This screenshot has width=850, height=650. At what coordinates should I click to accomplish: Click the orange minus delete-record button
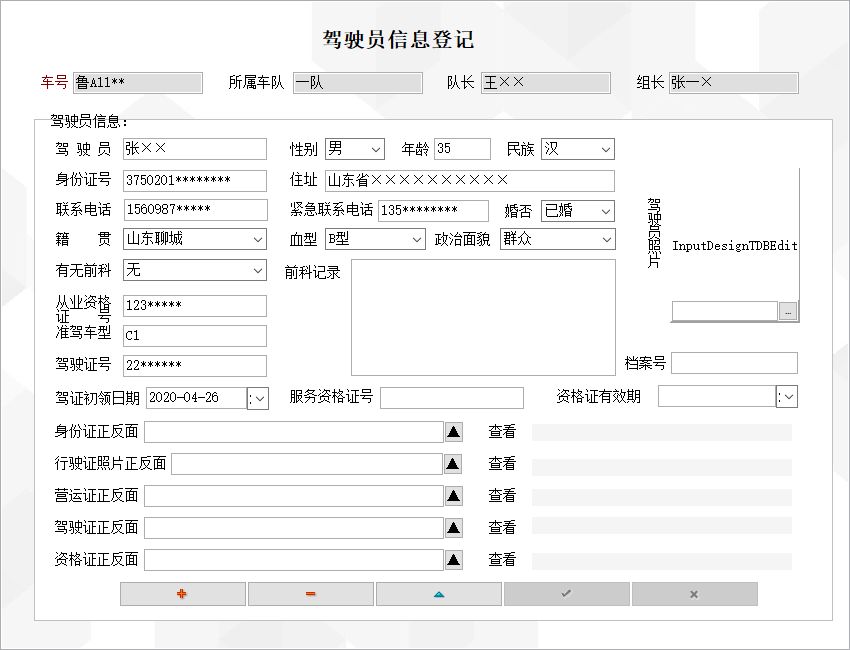point(311,594)
